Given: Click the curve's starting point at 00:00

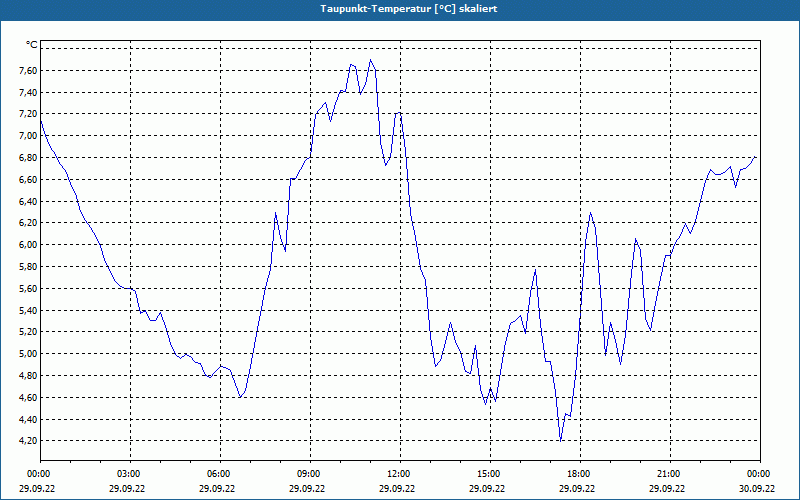Looking at the screenshot, I should [x=41, y=120].
